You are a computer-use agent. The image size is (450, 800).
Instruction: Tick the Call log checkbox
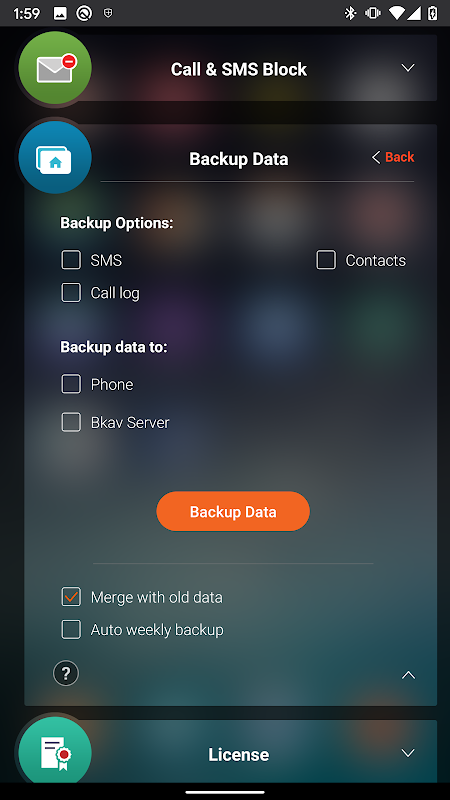[71, 293]
